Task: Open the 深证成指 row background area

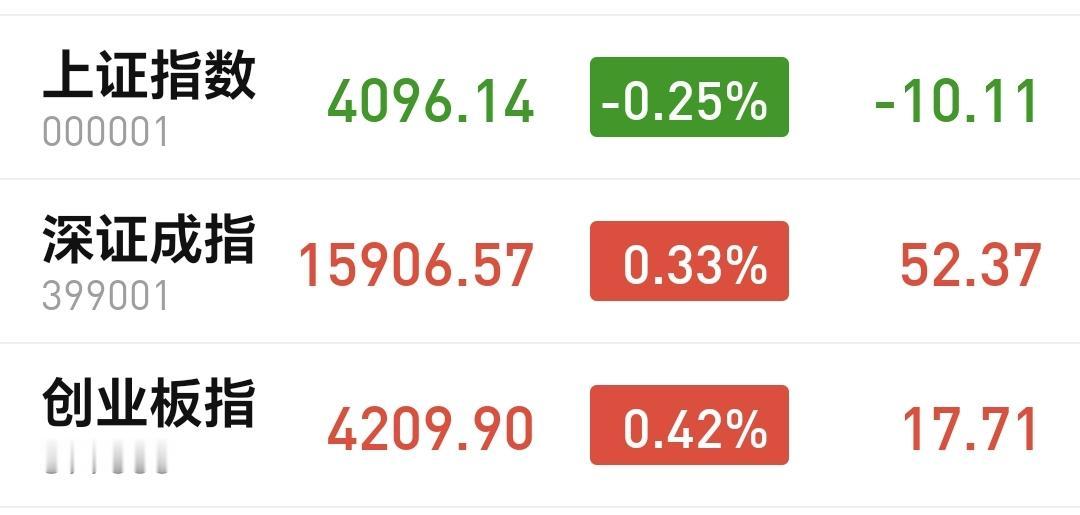Action: [540, 261]
